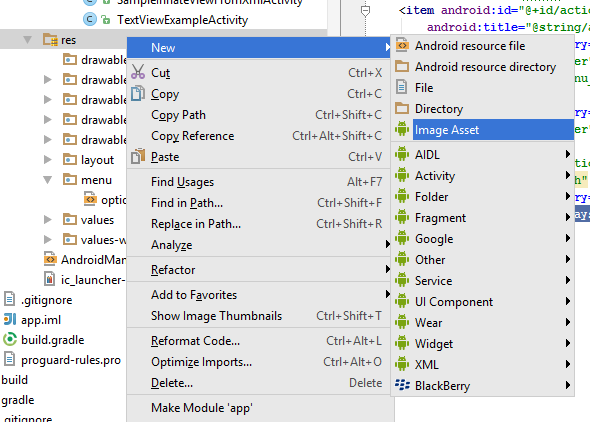Click the Copy clipboard icon
The height and width of the screenshot is (422, 590).
tap(138, 93)
